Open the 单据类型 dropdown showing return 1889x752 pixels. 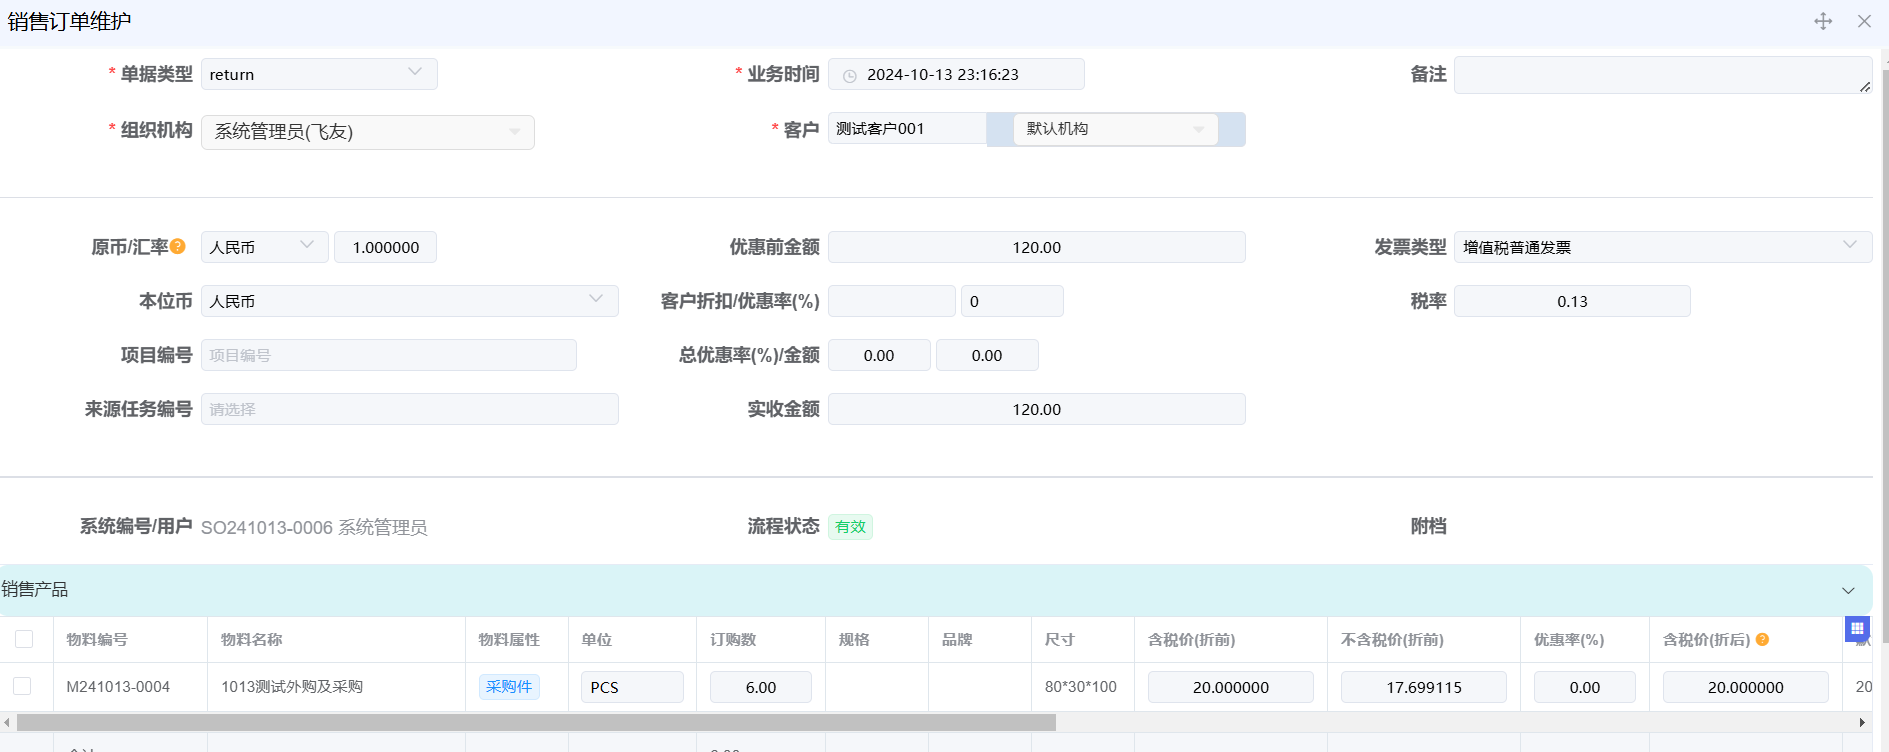tap(319, 74)
